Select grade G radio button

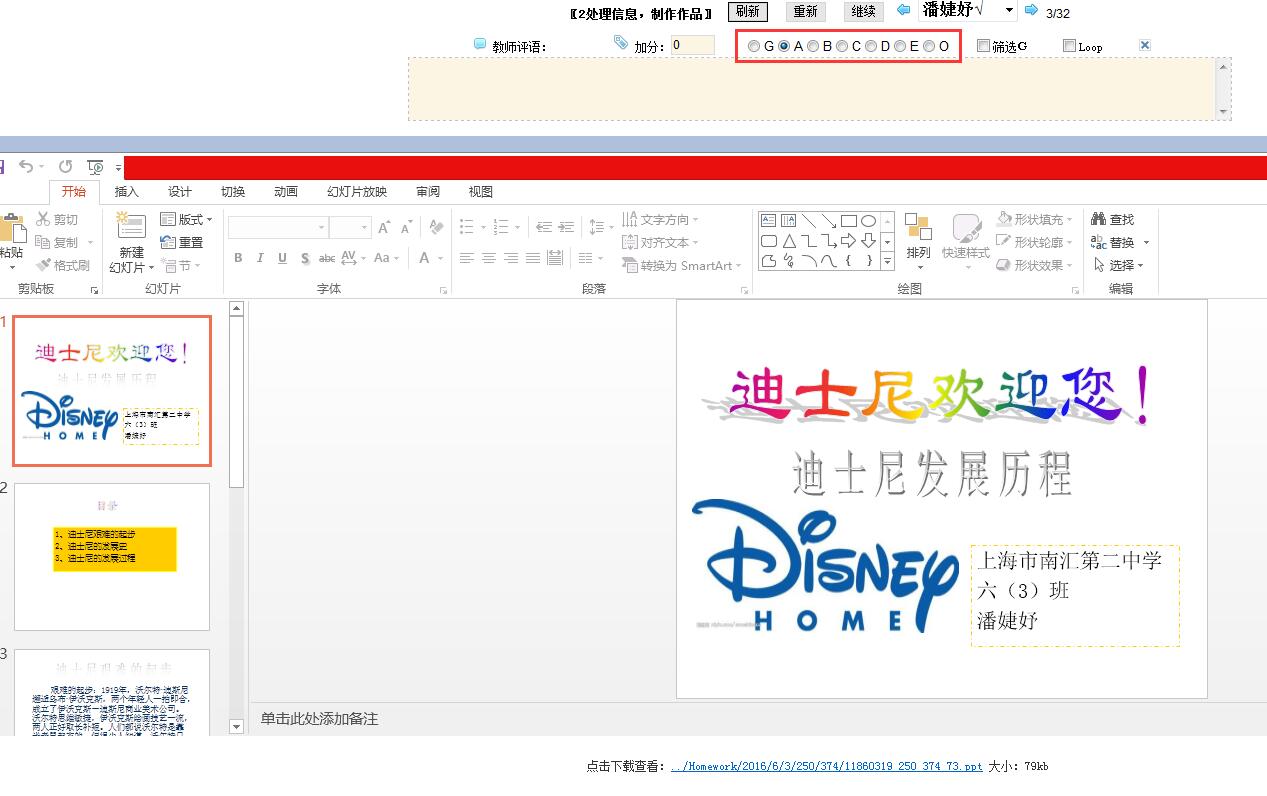click(x=754, y=46)
